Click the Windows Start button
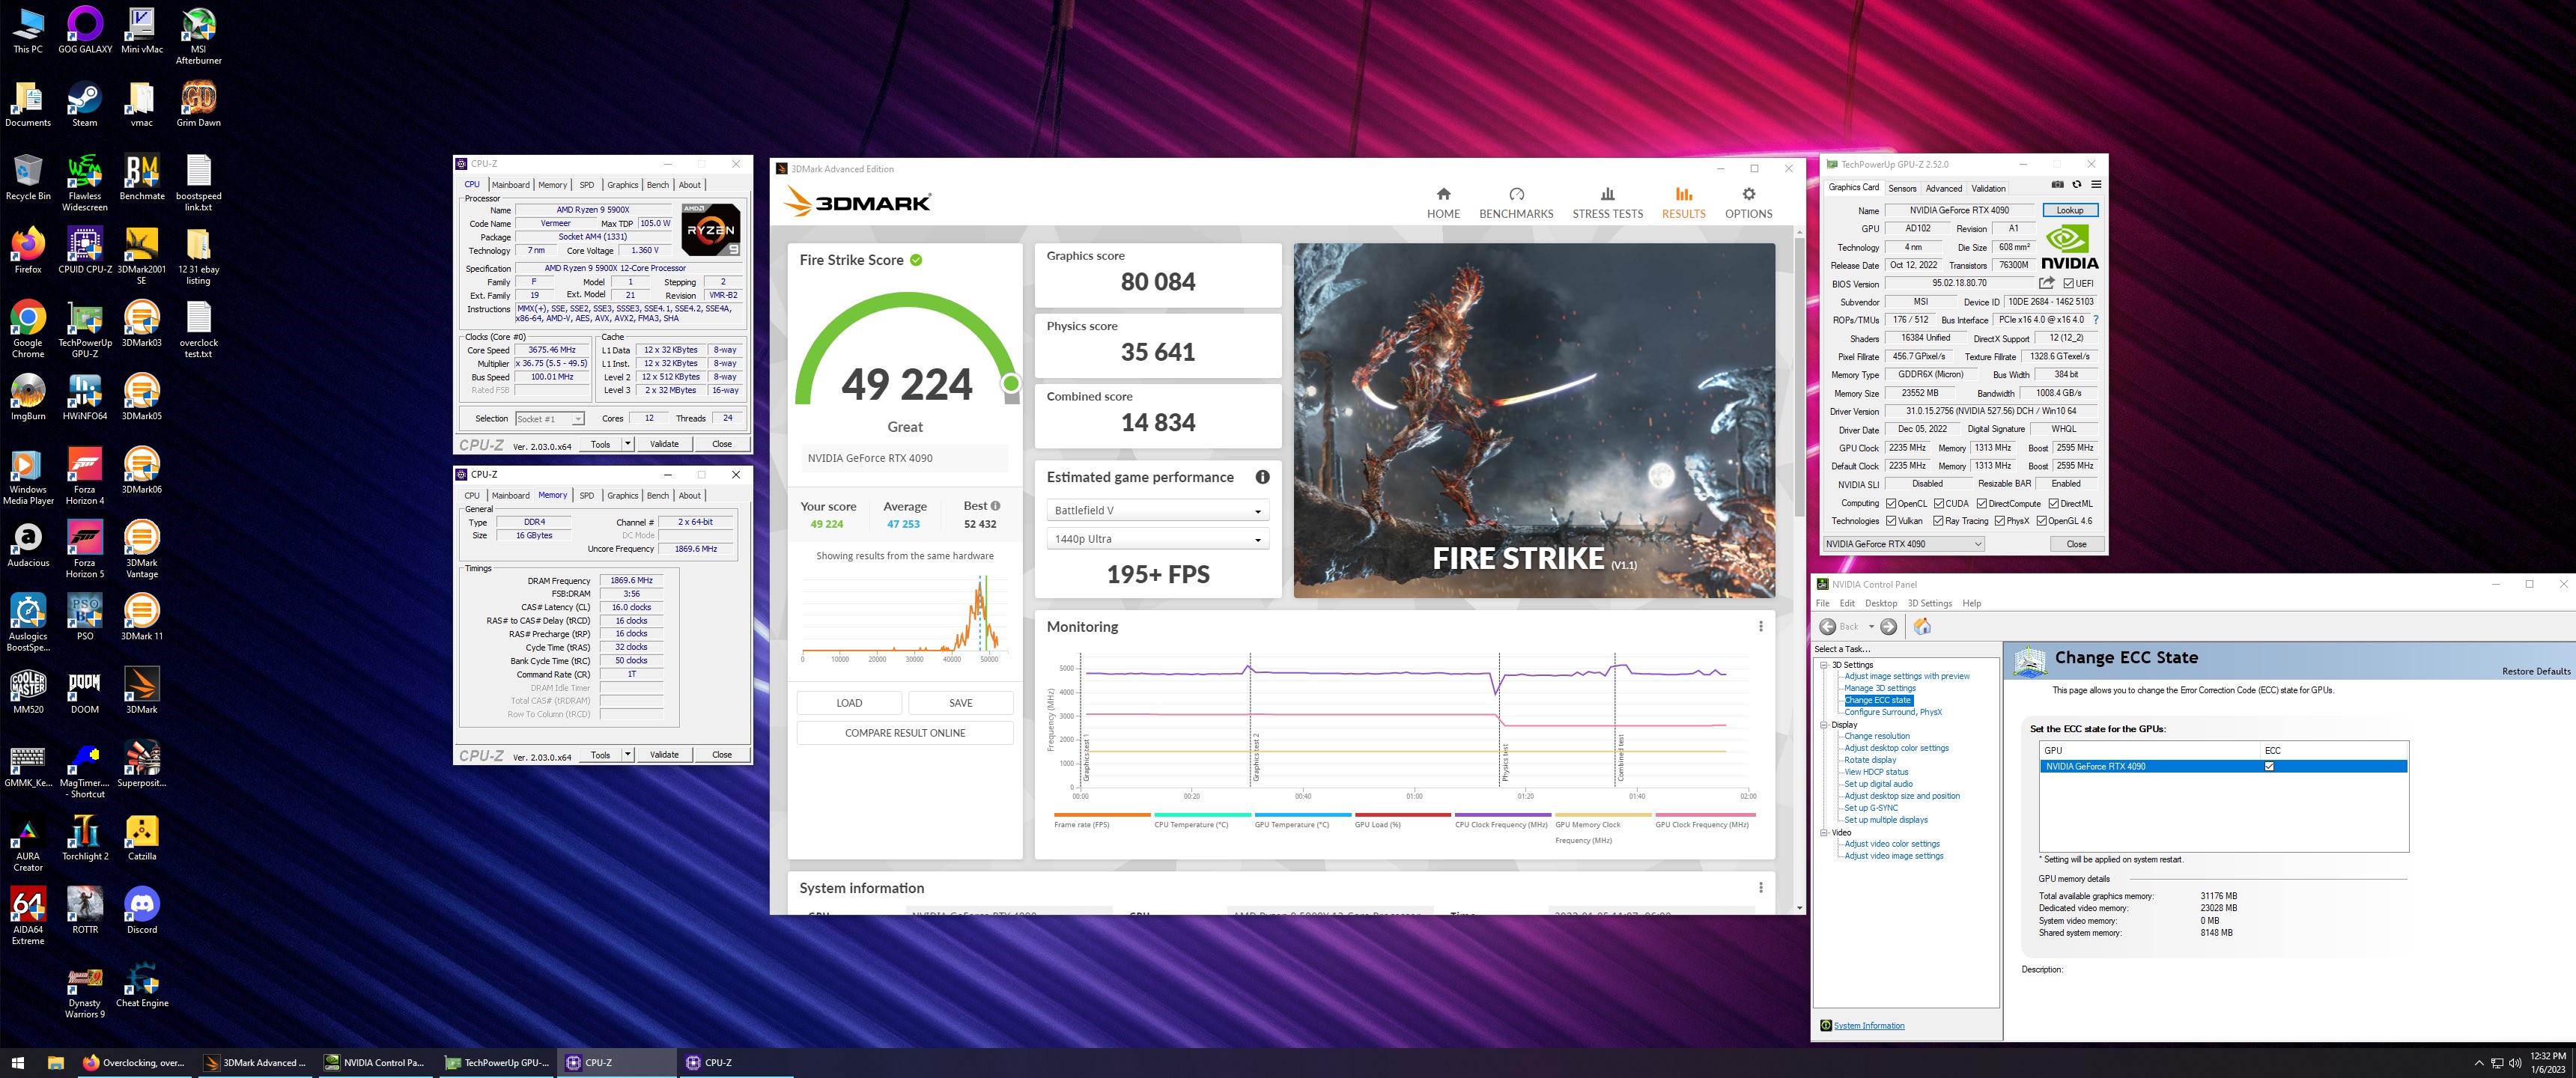 point(17,1062)
